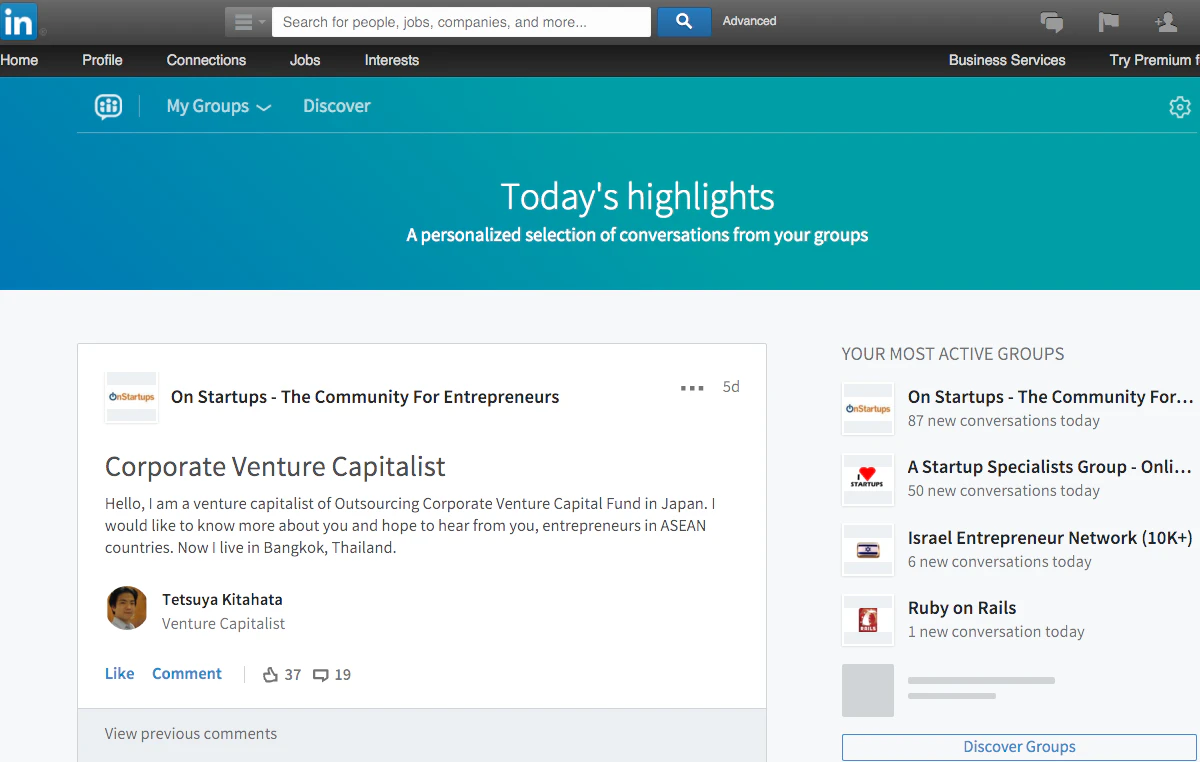The height and width of the screenshot is (762, 1200).
Task: Open the groups settings gear icon
Action: [x=1180, y=107]
